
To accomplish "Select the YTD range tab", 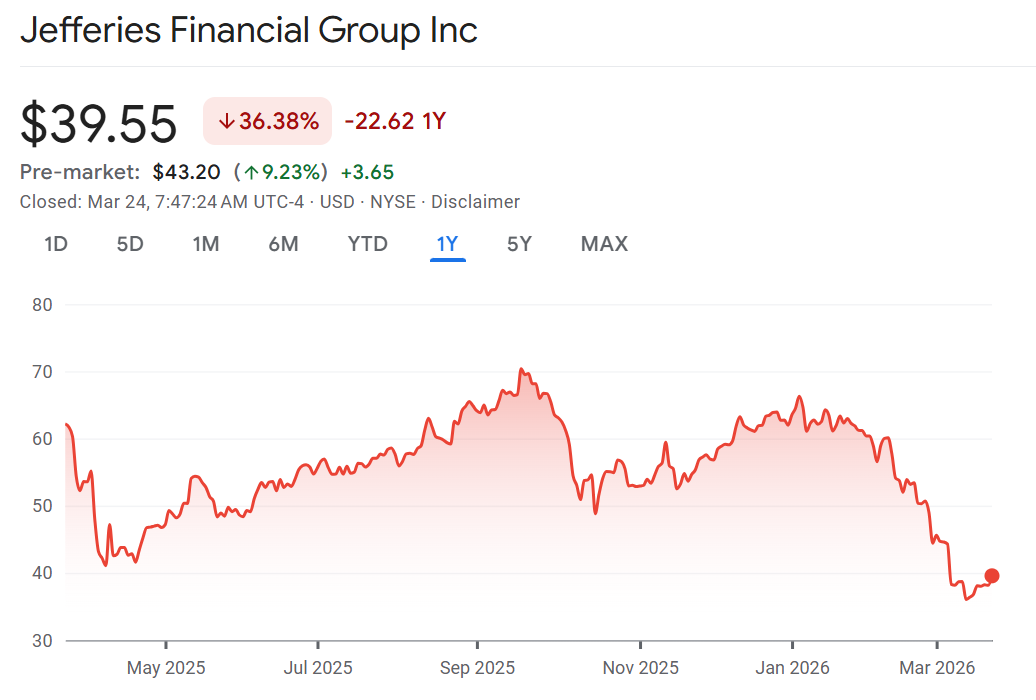I will pos(367,244).
